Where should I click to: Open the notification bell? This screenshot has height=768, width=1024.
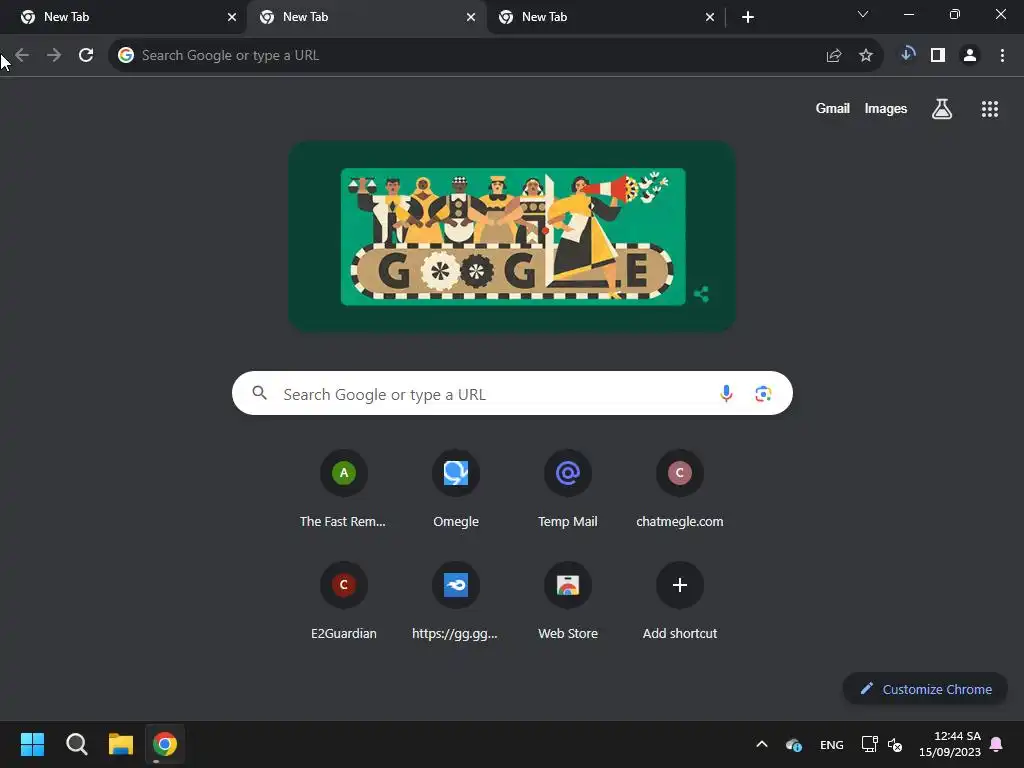tap(996, 744)
